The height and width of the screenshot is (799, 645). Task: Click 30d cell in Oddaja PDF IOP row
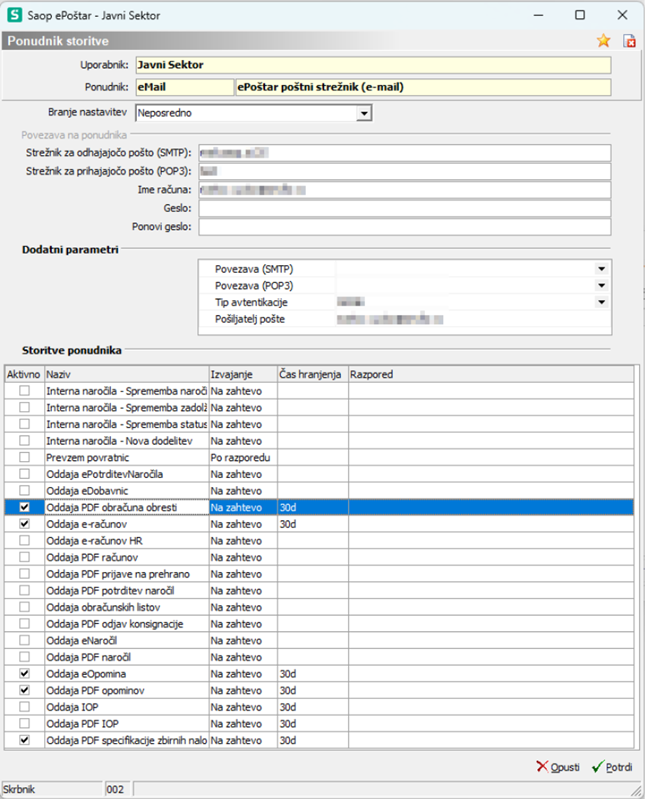click(x=313, y=724)
